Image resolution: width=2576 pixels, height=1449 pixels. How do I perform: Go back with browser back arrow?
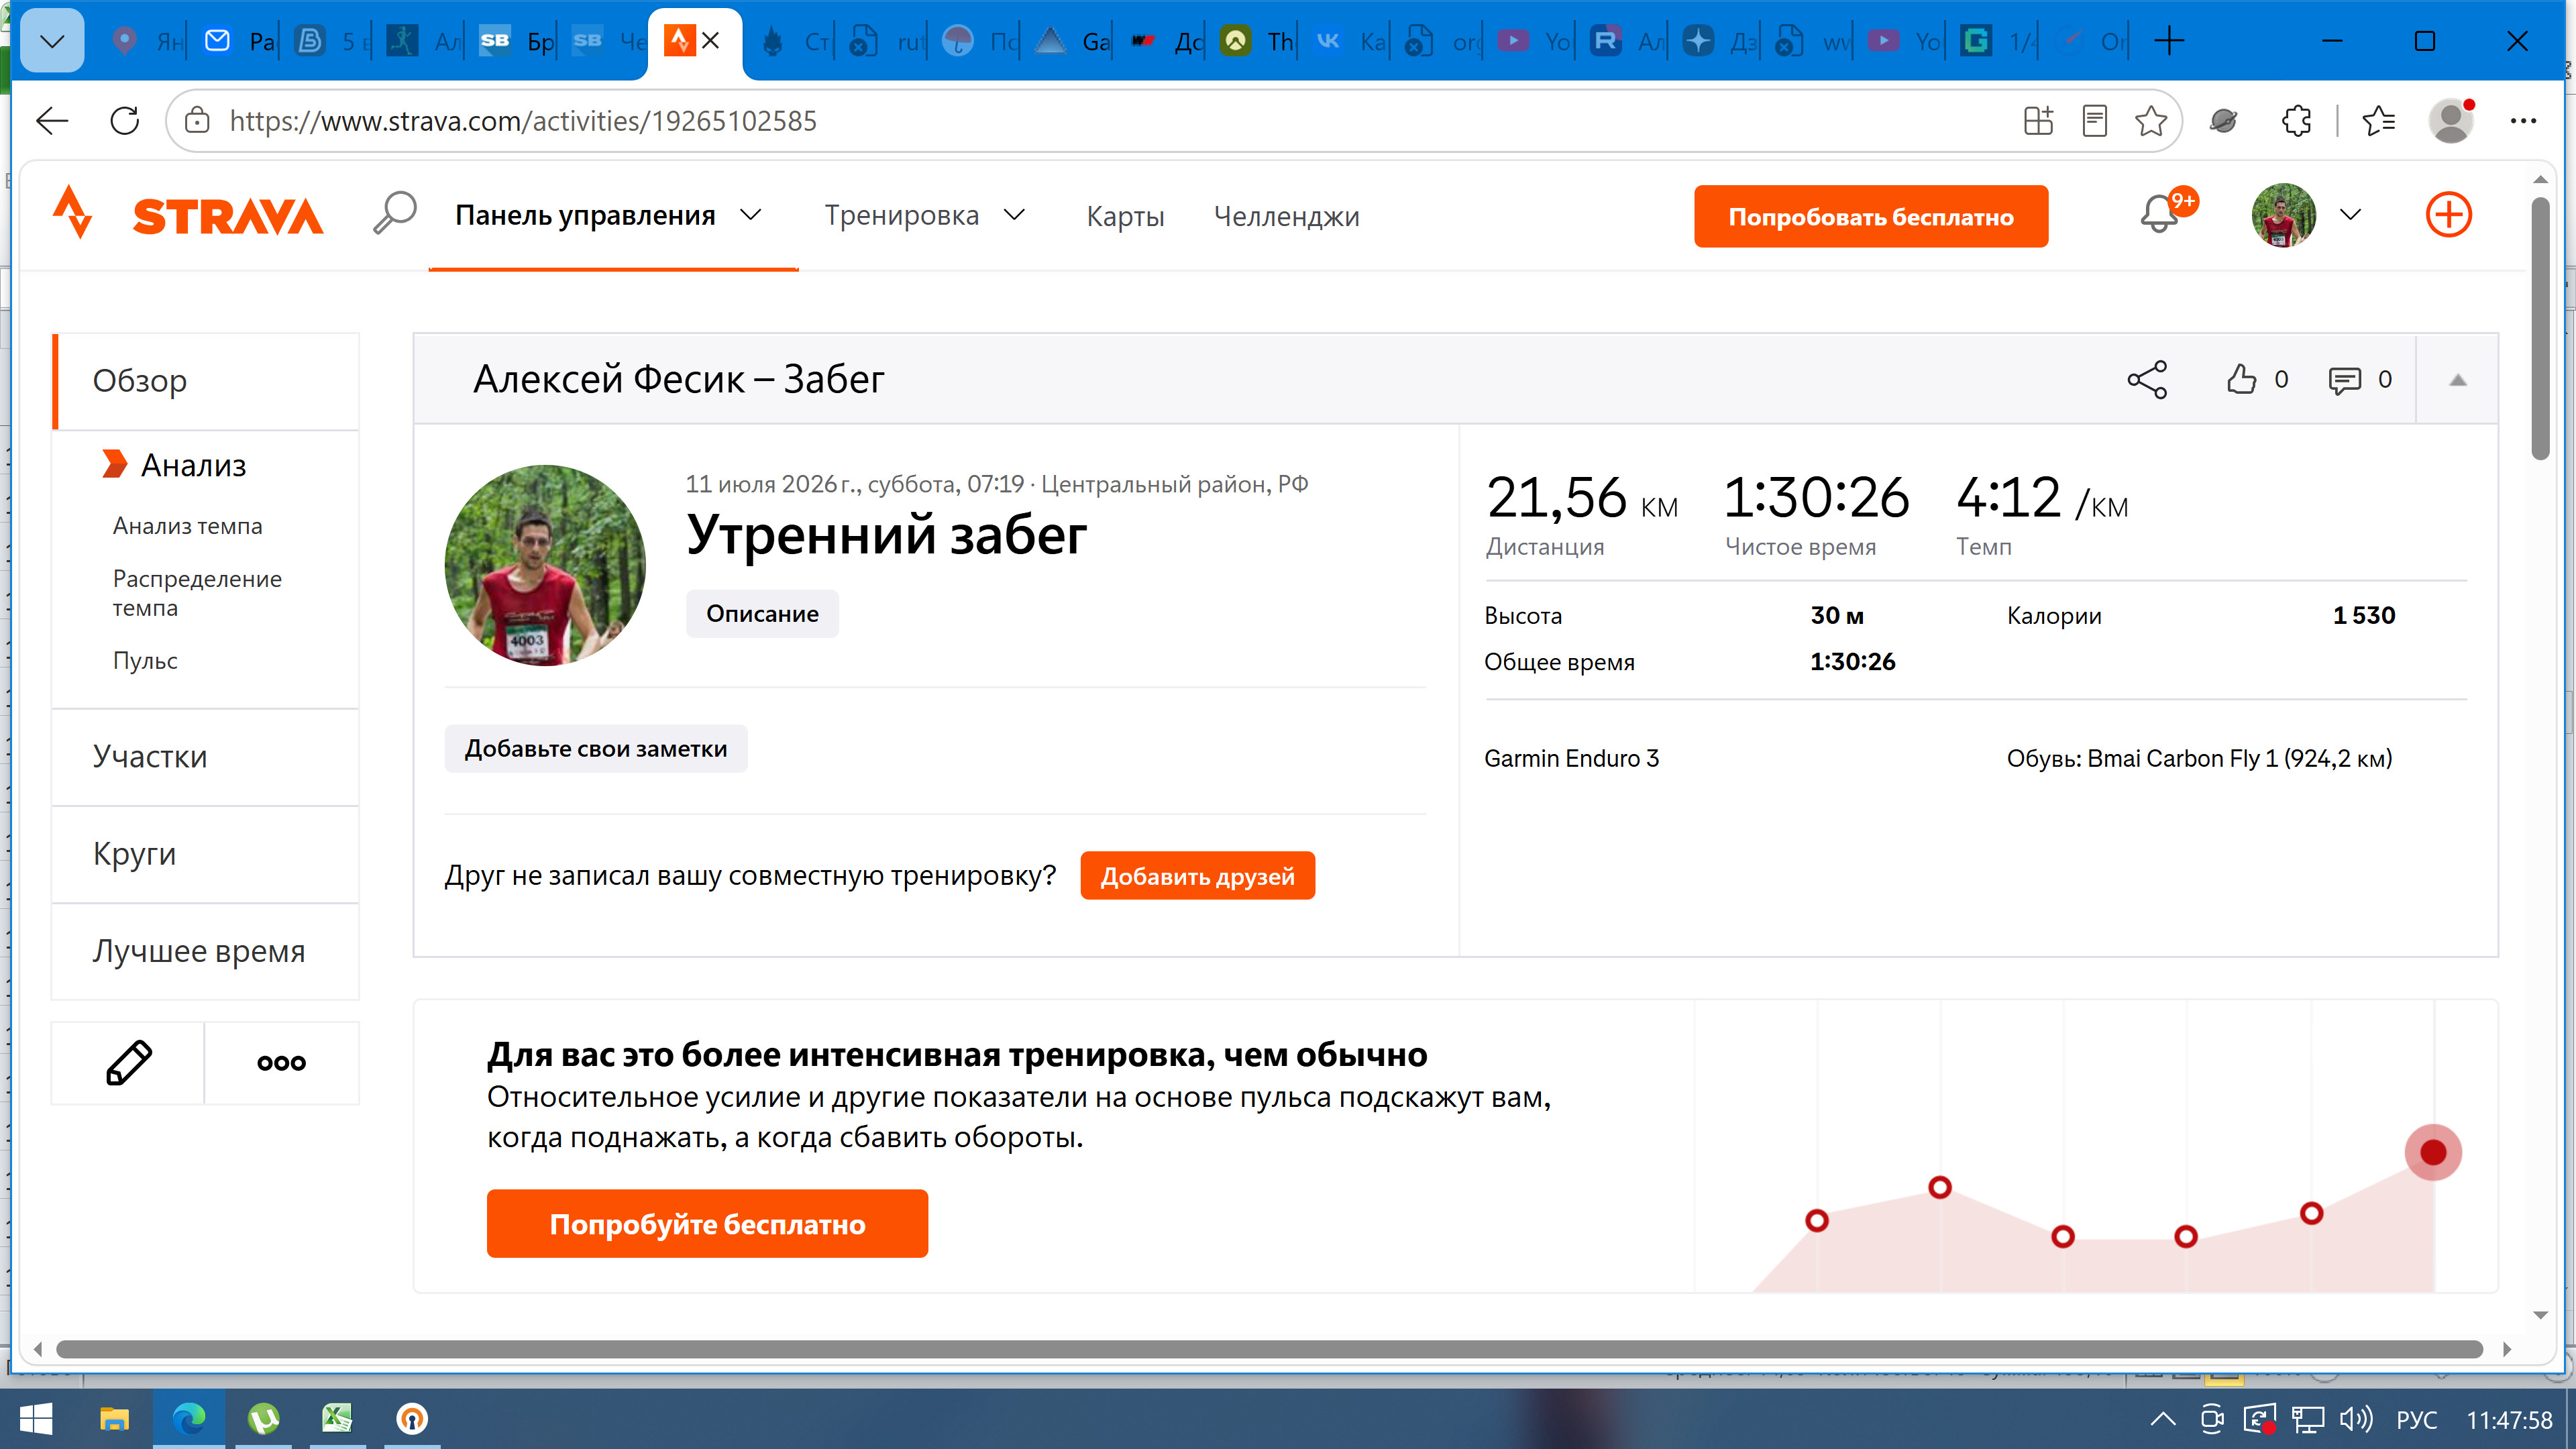(52, 121)
